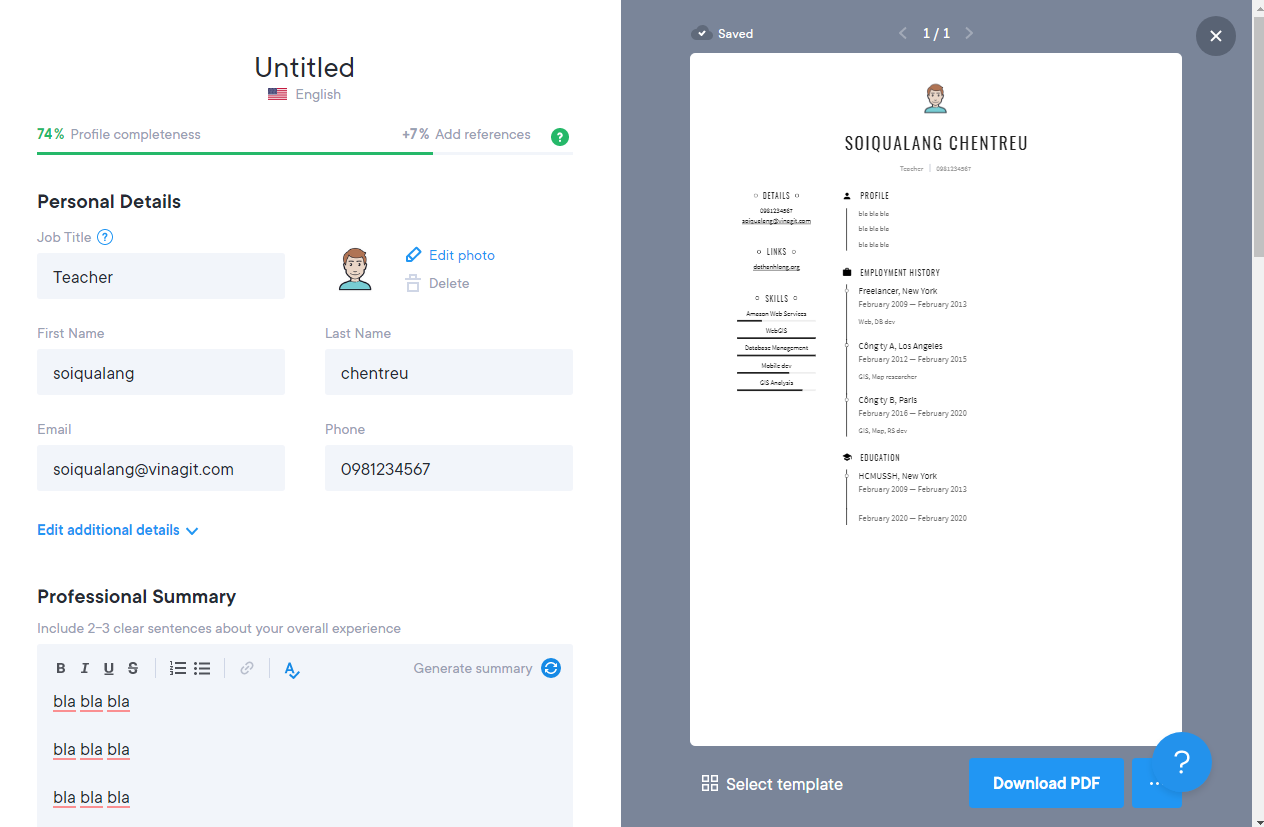Open the English language selector

(305, 95)
